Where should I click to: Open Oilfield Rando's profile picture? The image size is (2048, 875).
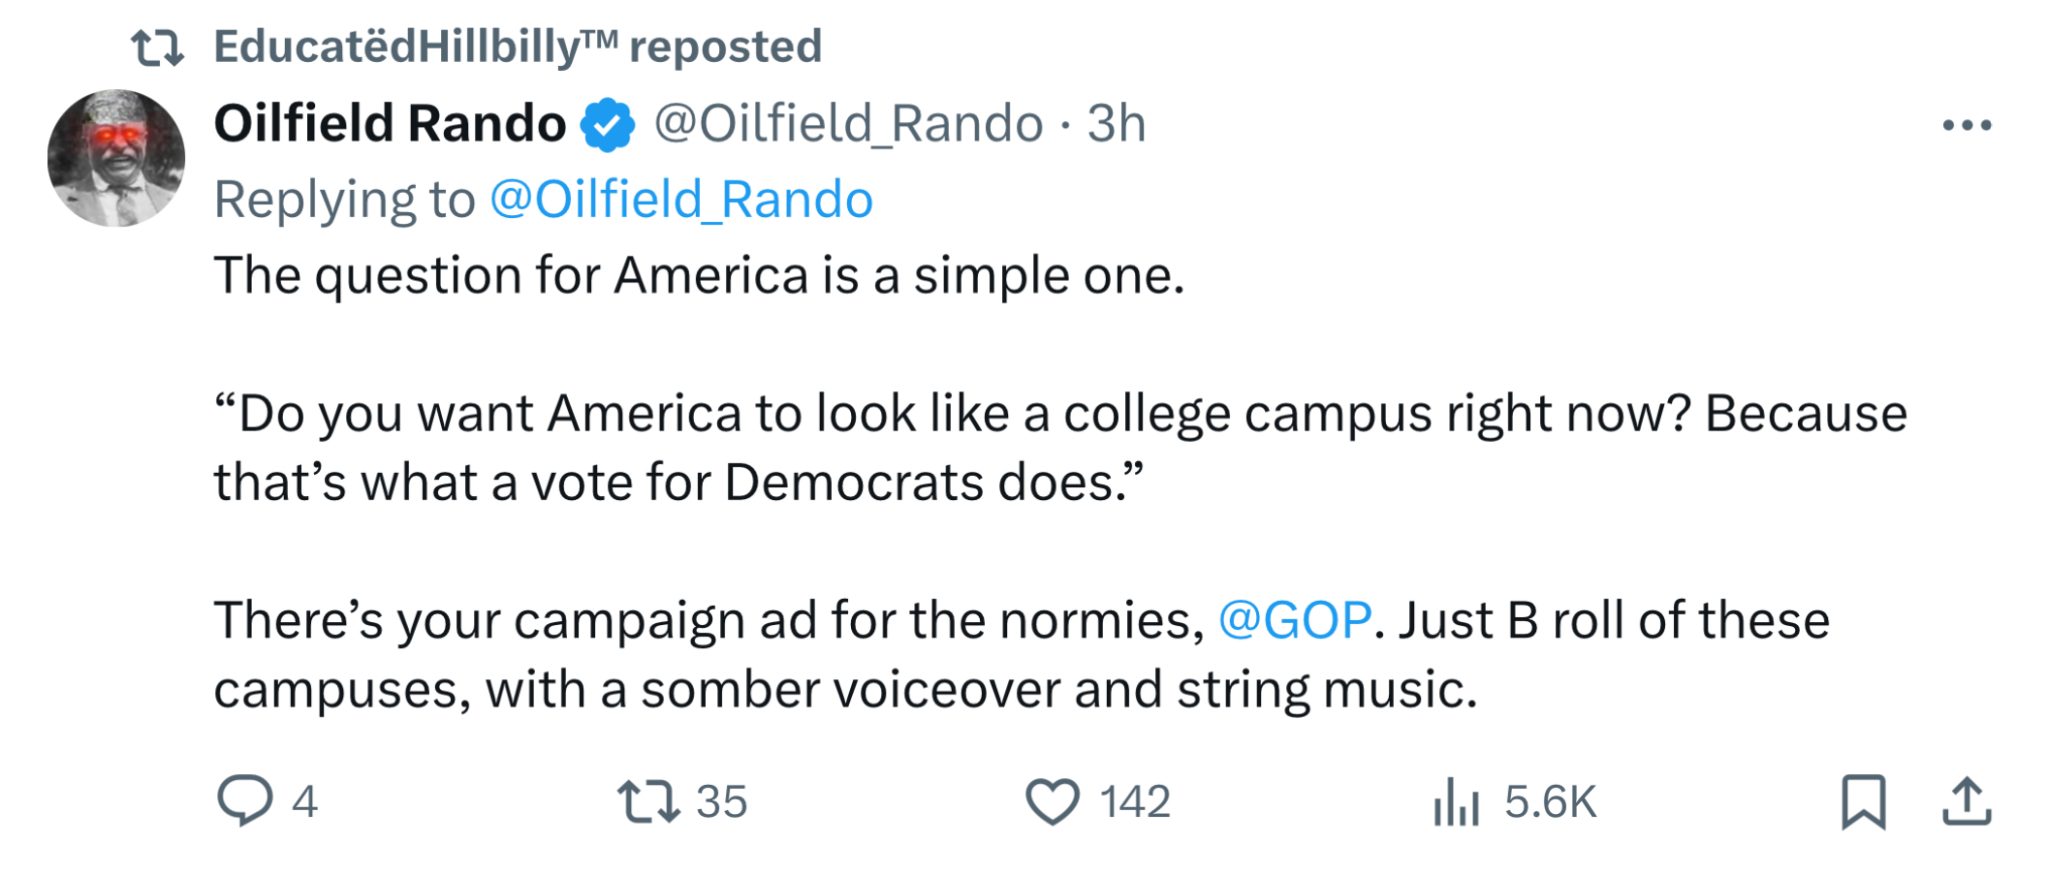coord(116,158)
